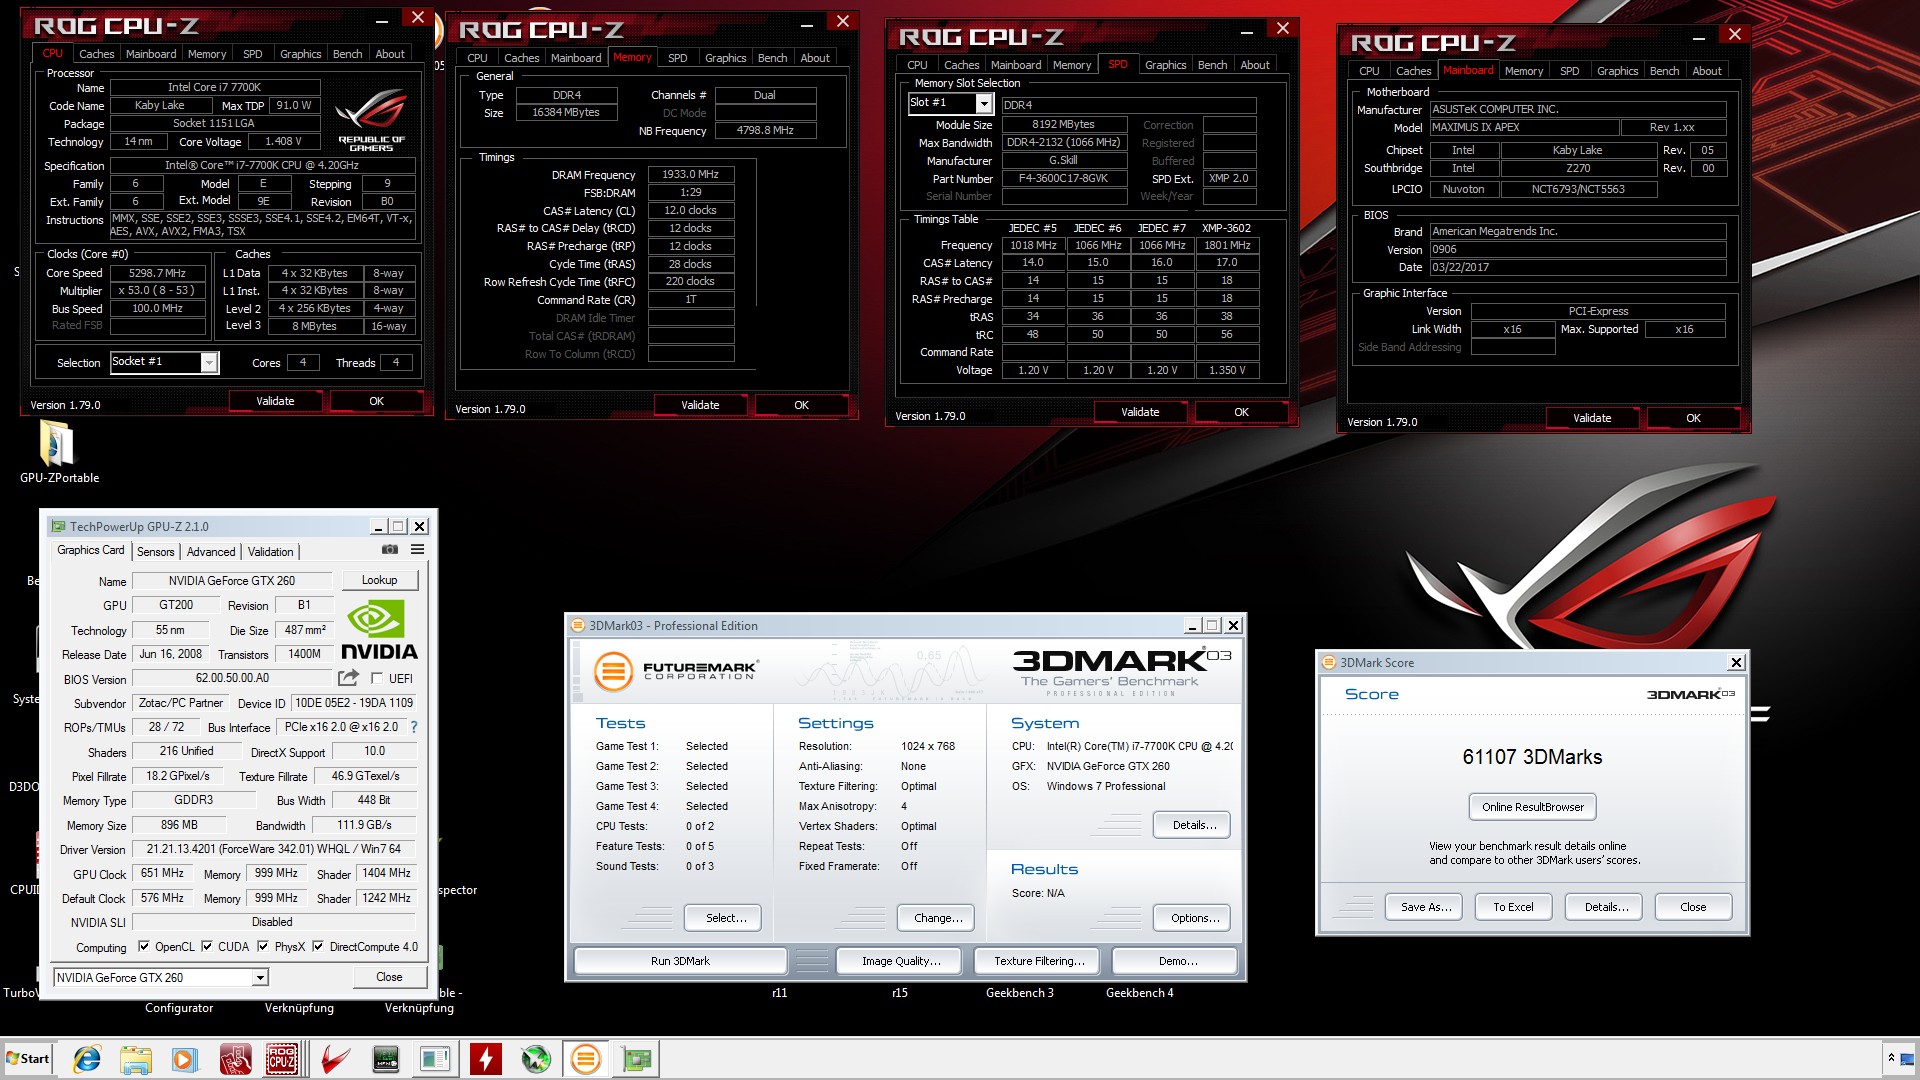The image size is (1920, 1080).
Task: Open the GPU-ZPortable desktop folder icon
Action: click(57, 443)
